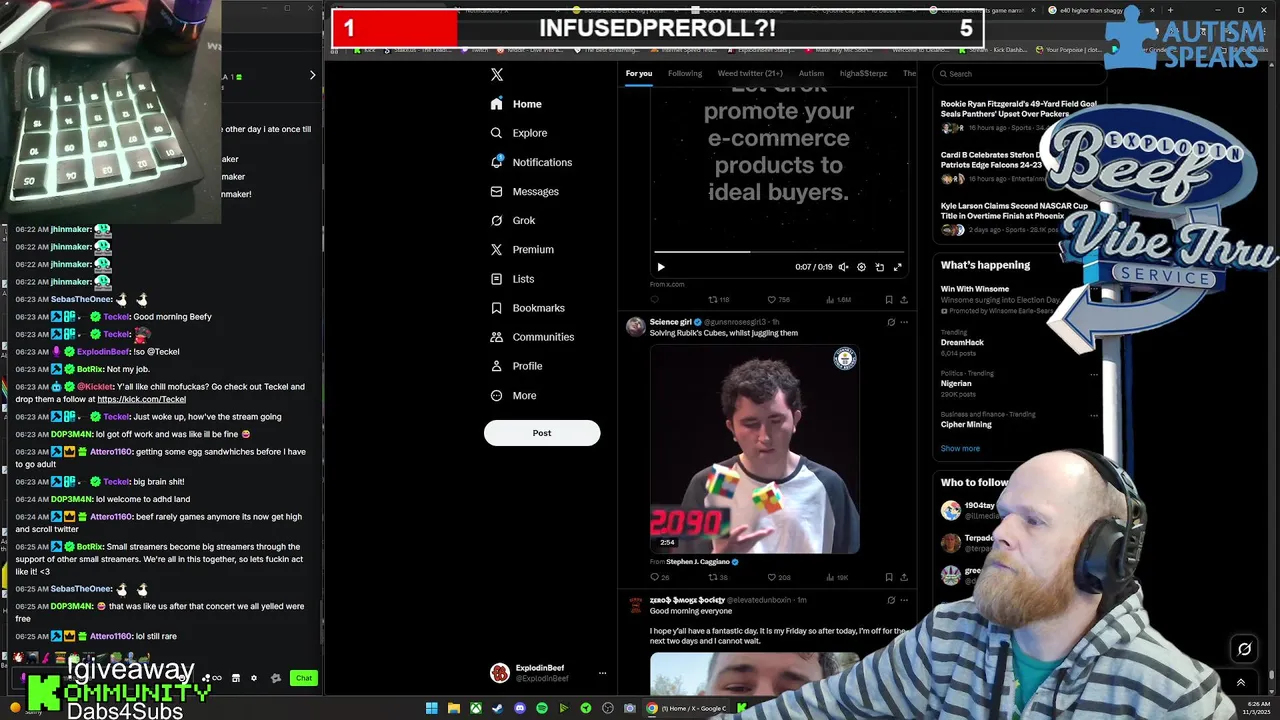1280x720 pixels.
Task: Open a new browser tab
Action: 1170,10
